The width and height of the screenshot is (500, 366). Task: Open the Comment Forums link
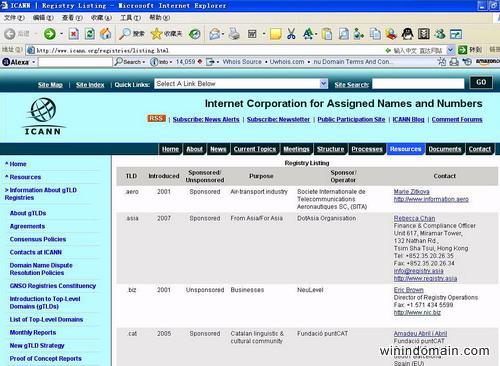coord(457,119)
